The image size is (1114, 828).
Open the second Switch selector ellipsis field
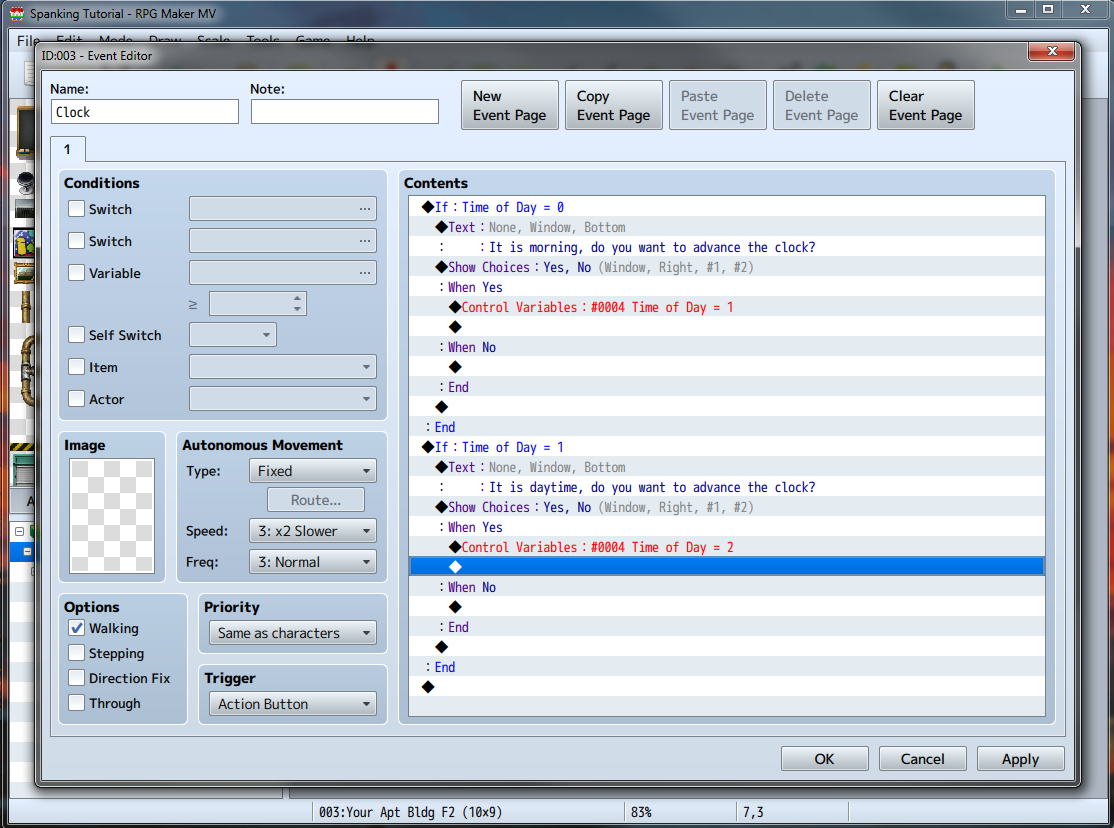[283, 241]
